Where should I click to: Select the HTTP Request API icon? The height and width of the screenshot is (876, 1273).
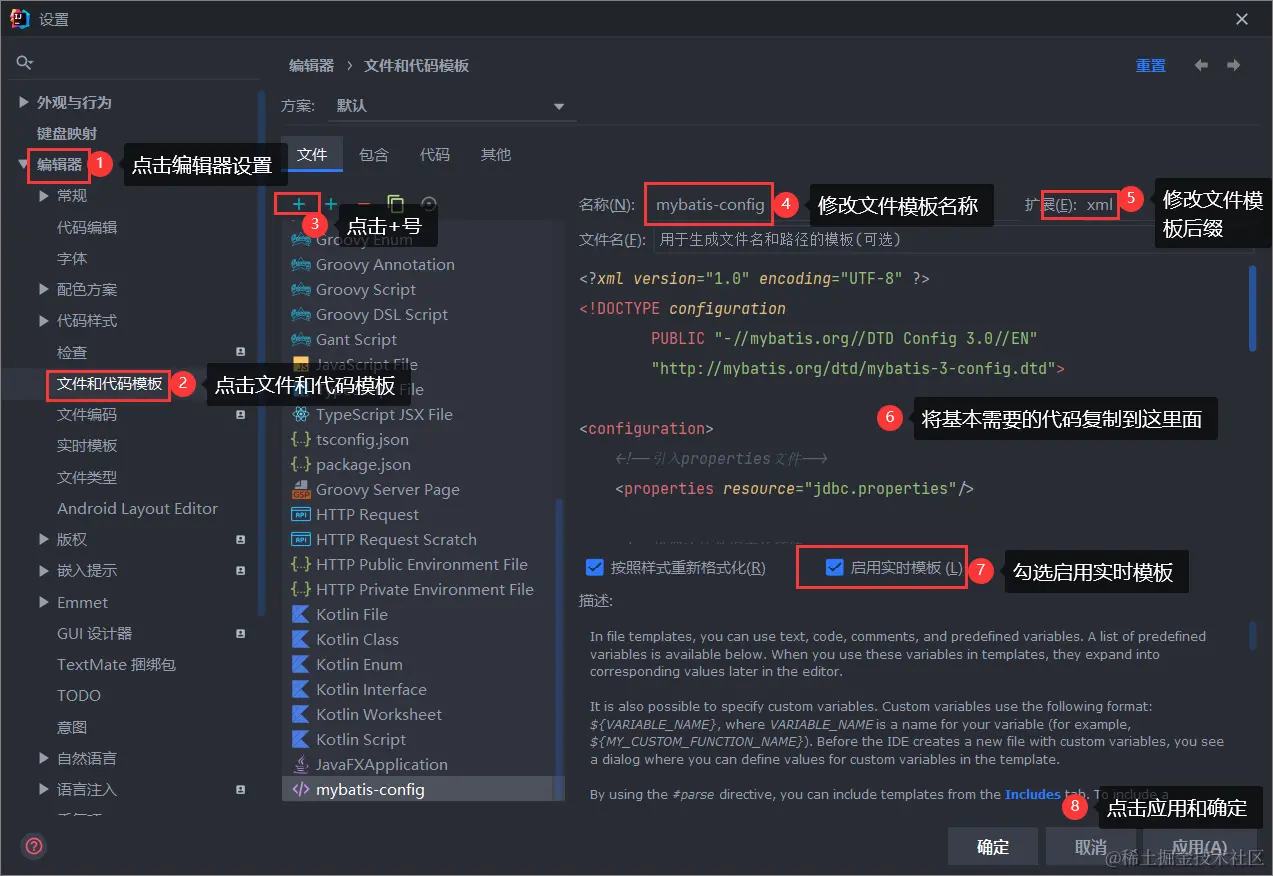(x=300, y=514)
